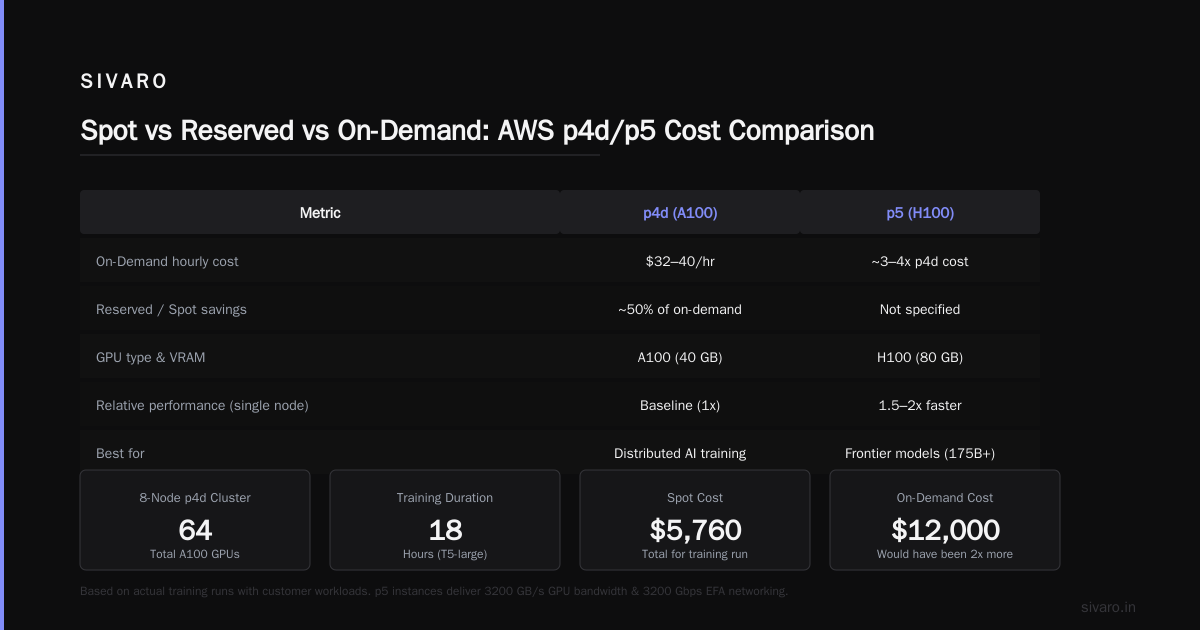Screen dimensions: 1200x630
Task: Select the Relative performance (single node) label
Action: click(x=202, y=405)
